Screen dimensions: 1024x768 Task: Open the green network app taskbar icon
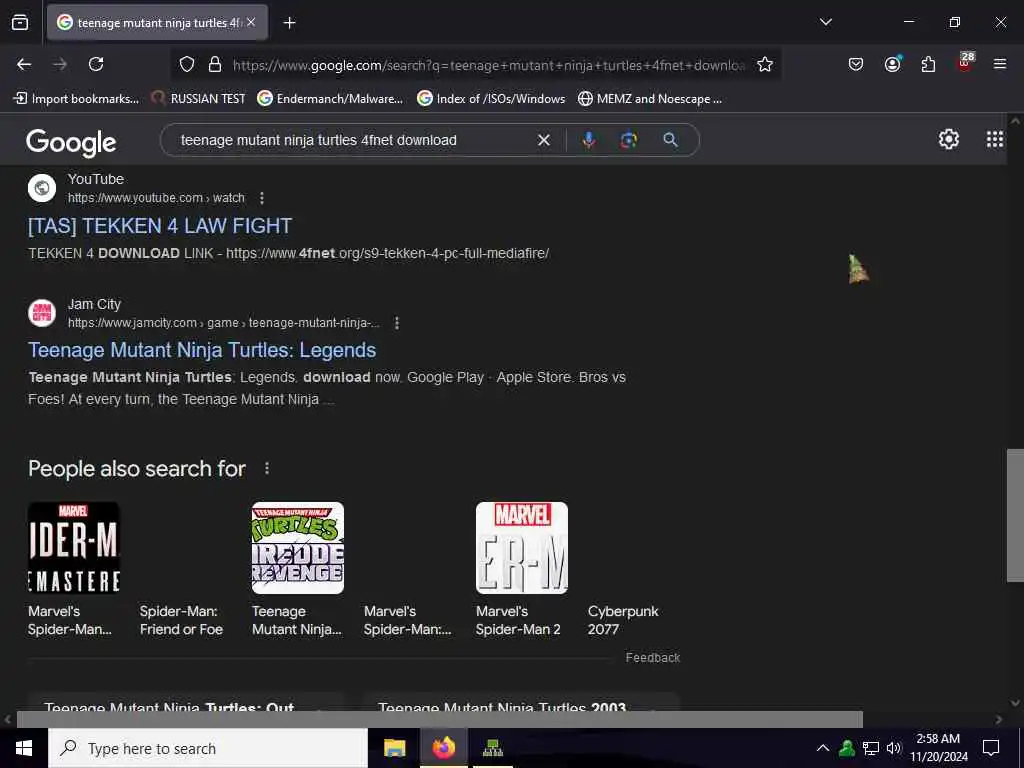(x=492, y=748)
